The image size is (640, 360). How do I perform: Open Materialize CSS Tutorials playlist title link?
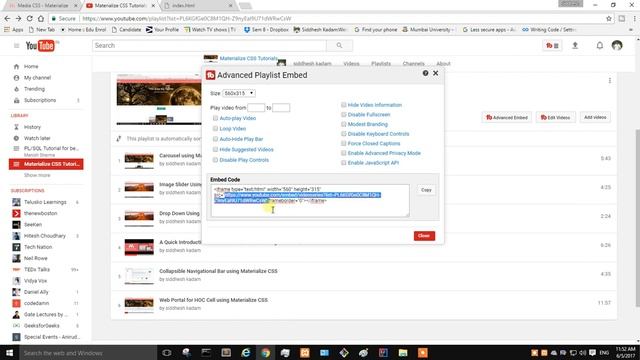coord(249,58)
